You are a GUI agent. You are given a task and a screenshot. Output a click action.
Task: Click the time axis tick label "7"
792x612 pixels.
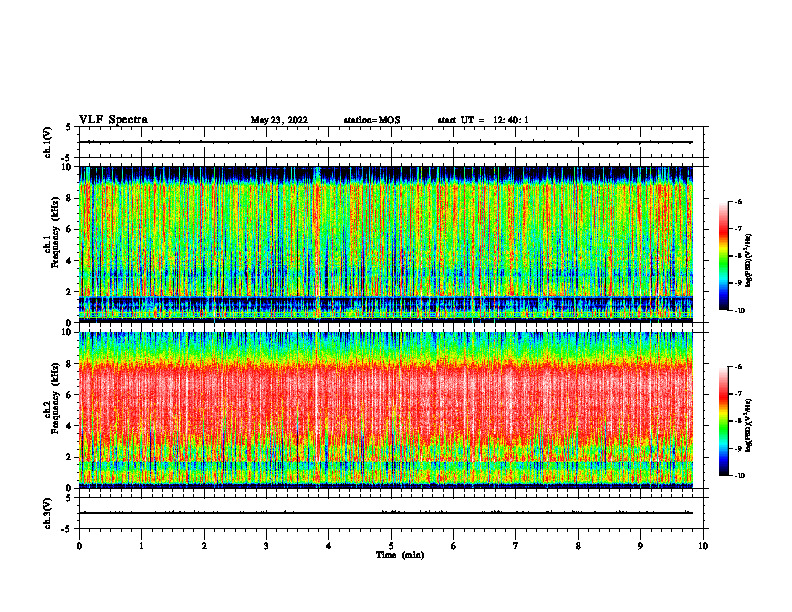coord(516,546)
